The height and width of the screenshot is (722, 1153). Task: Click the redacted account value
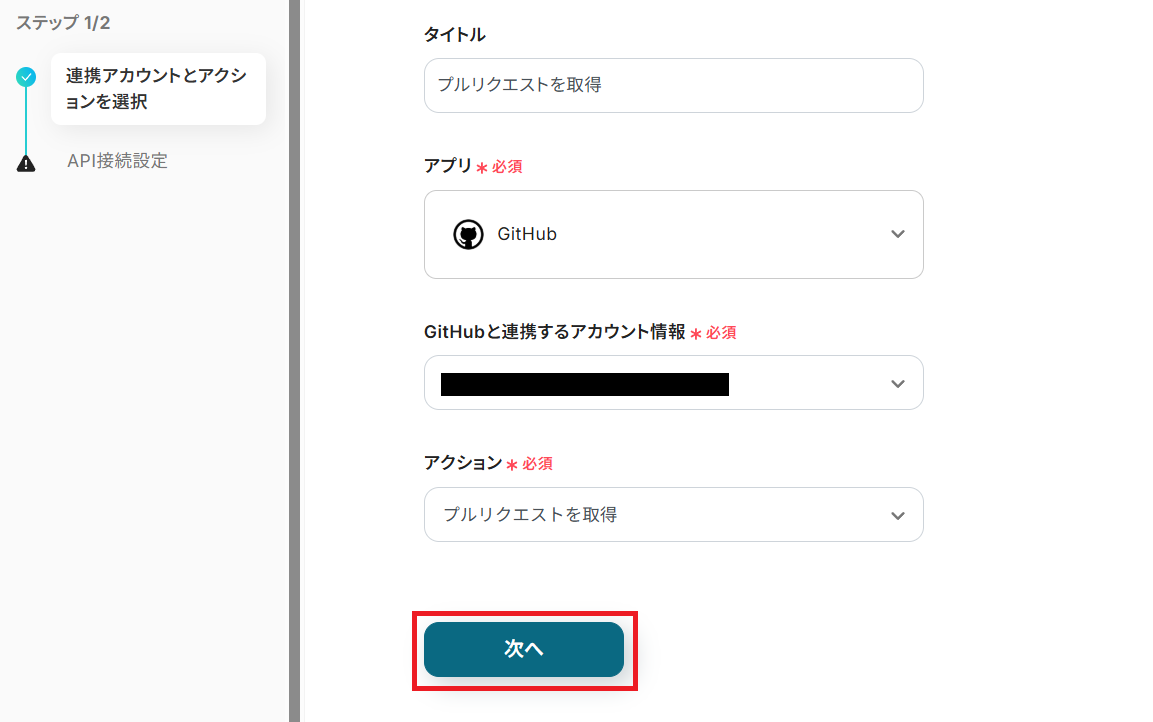(x=584, y=384)
